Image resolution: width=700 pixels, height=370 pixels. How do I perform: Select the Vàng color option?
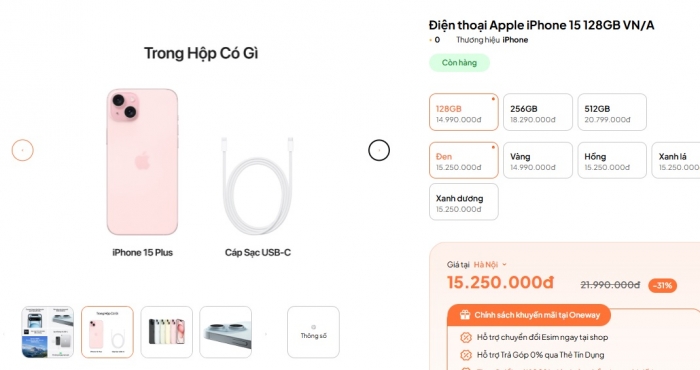point(538,160)
